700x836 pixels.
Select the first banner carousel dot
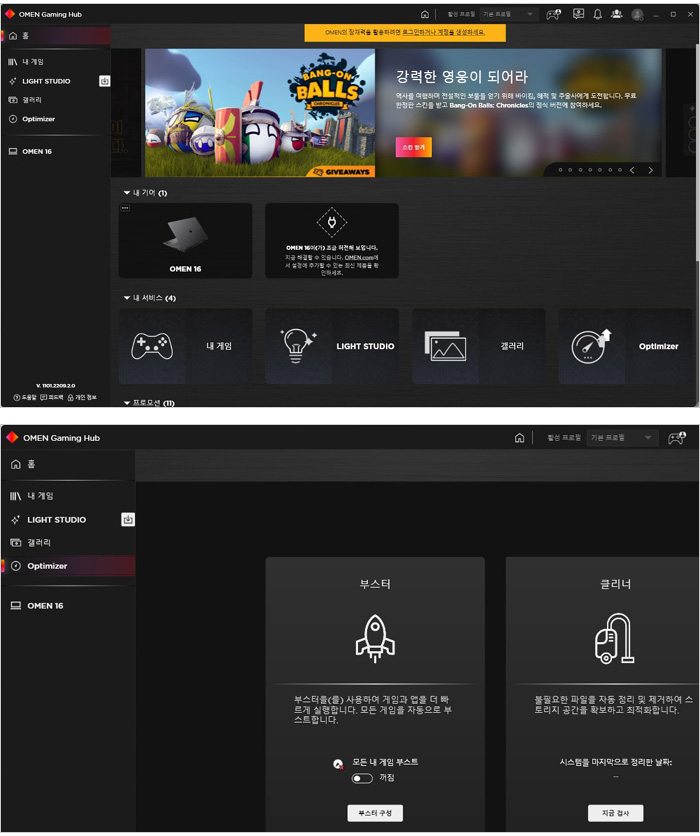(x=560, y=170)
